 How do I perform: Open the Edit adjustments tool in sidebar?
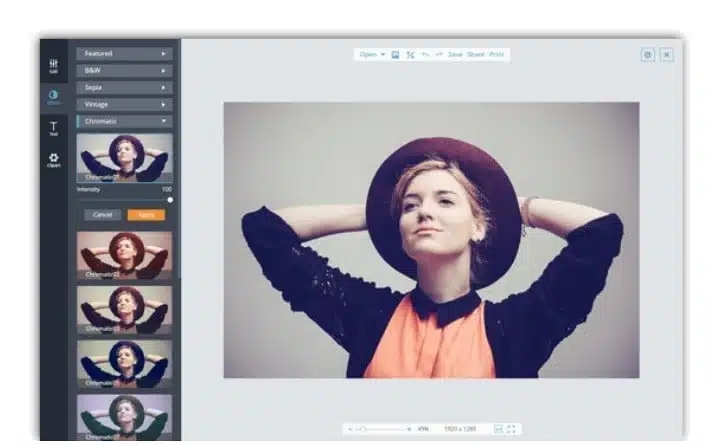(x=53, y=66)
